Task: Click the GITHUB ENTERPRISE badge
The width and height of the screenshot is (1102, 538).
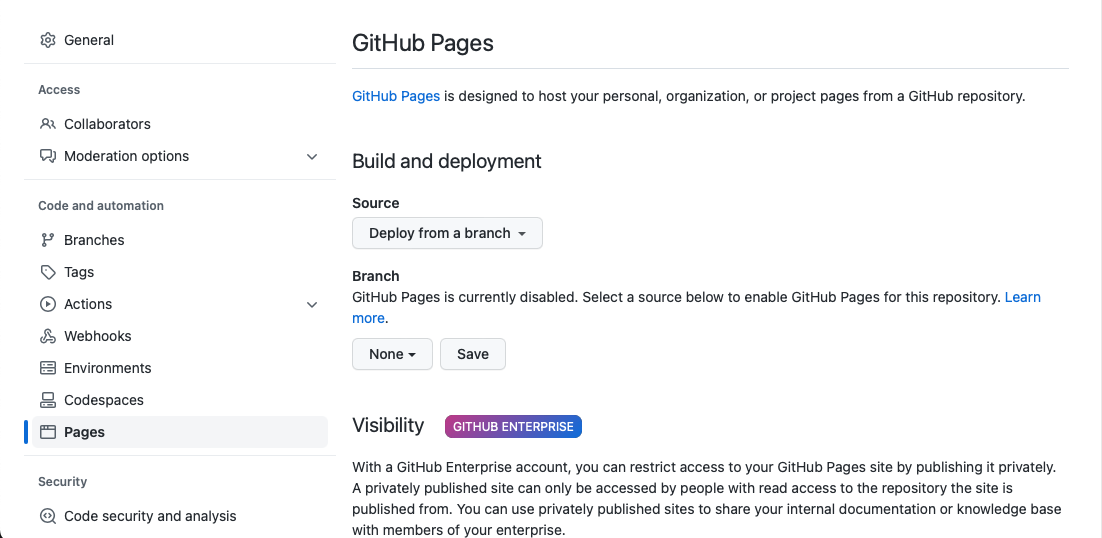Action: 513,426
